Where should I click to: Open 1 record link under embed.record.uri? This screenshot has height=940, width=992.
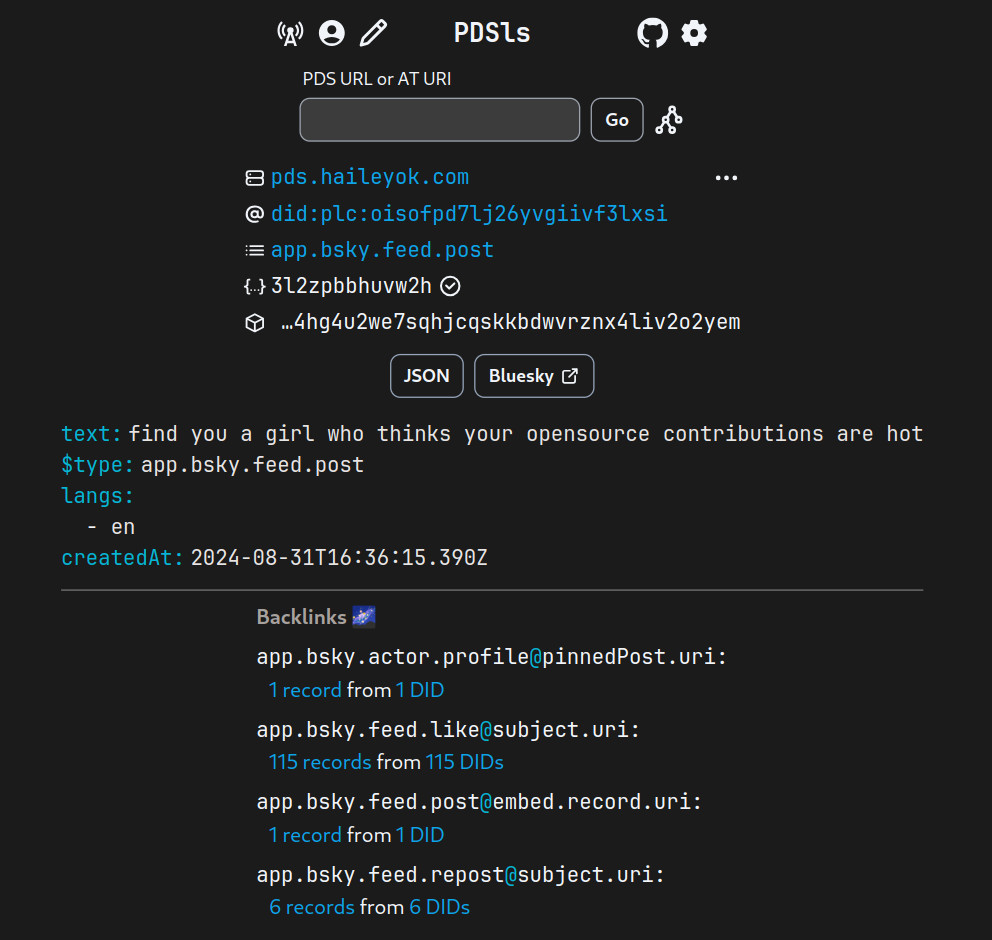[x=305, y=835]
